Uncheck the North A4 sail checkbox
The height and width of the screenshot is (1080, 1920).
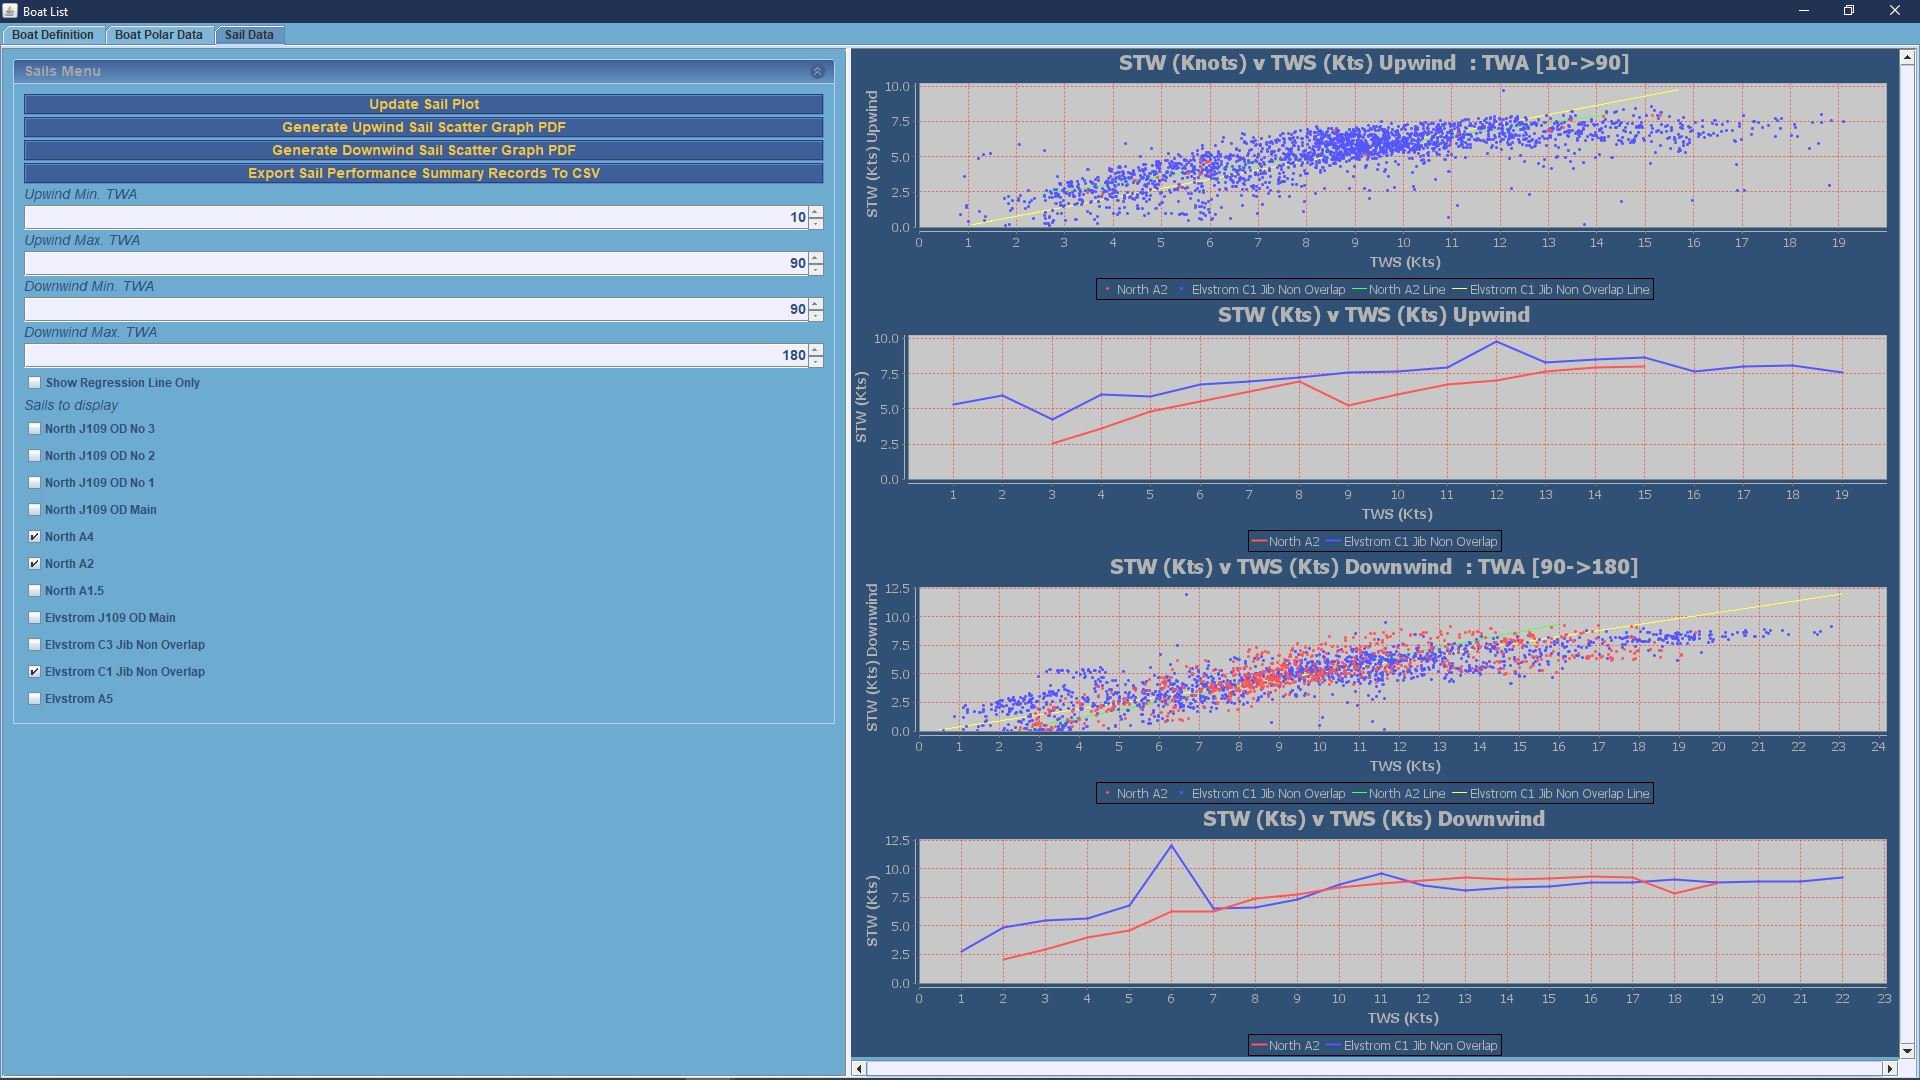tap(35, 537)
